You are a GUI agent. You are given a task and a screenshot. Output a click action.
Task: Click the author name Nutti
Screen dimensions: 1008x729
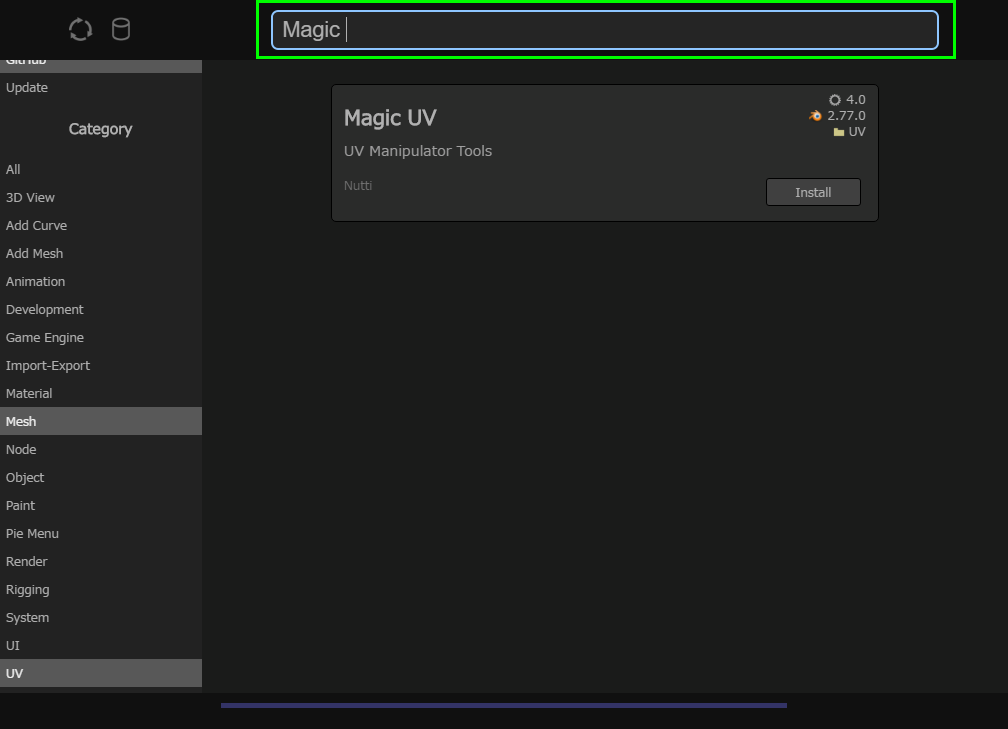[358, 185]
